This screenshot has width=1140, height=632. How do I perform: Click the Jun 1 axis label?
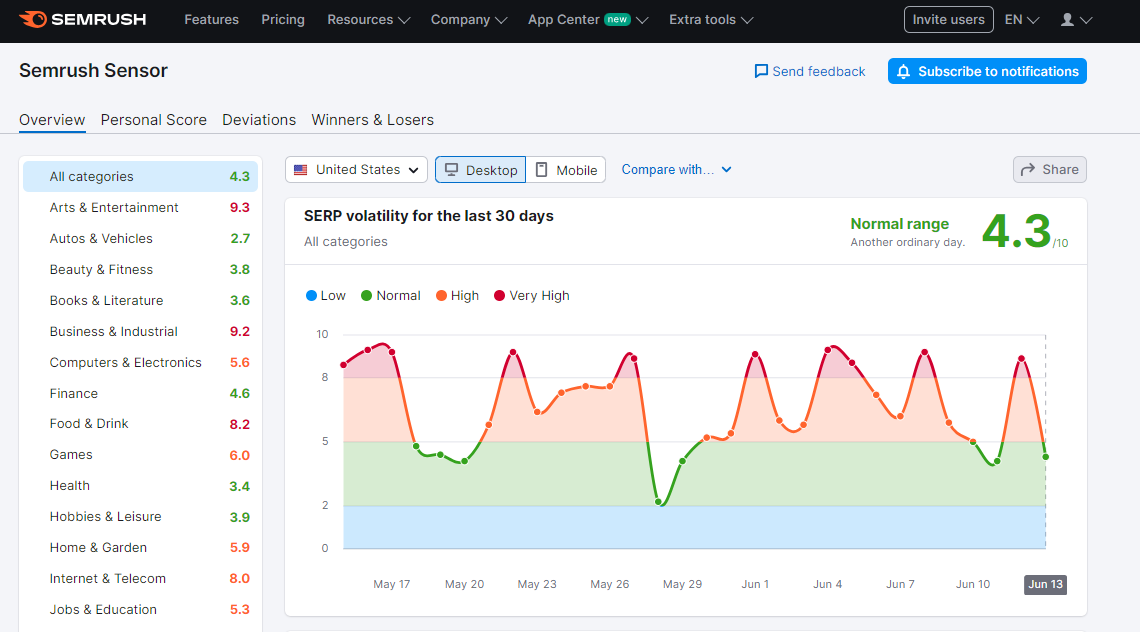pos(755,584)
